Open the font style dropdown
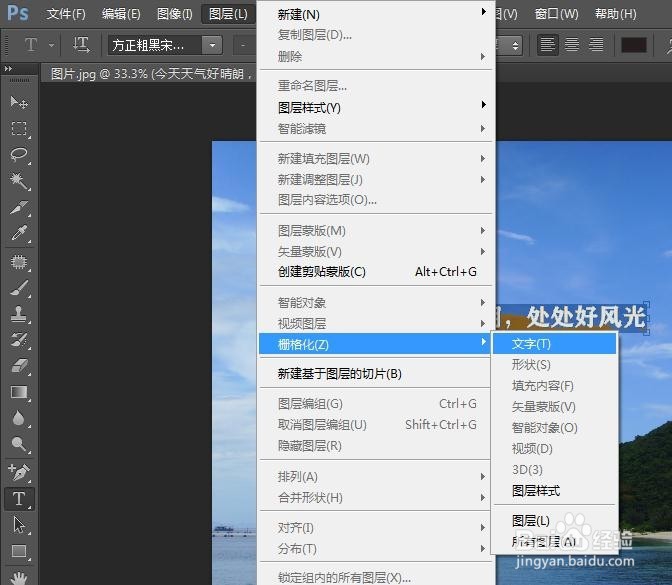 (x=245, y=45)
